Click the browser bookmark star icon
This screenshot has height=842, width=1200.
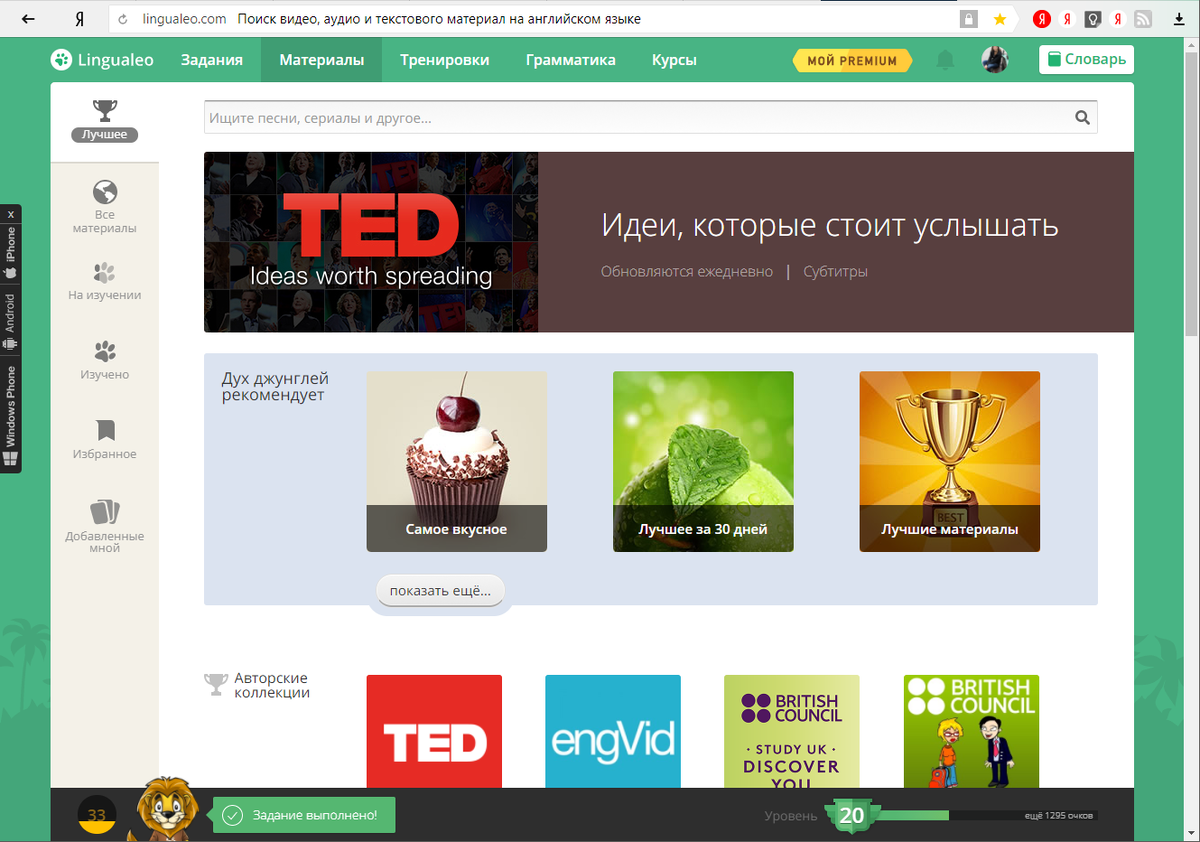tap(999, 19)
